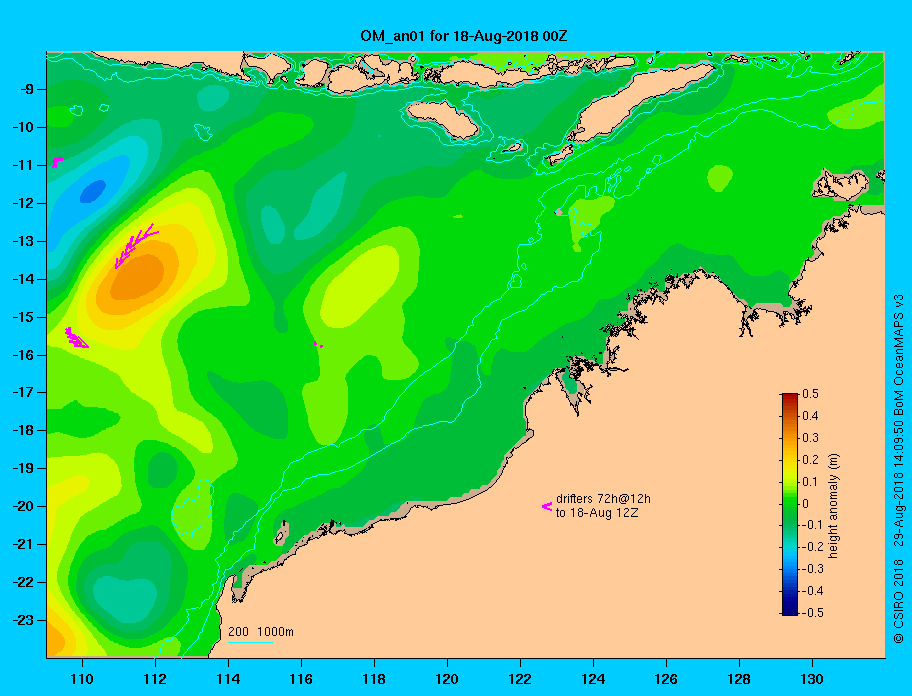Click the CSIRO BoM OceanMAPS copyright text
The image size is (912, 696).
[899, 469]
